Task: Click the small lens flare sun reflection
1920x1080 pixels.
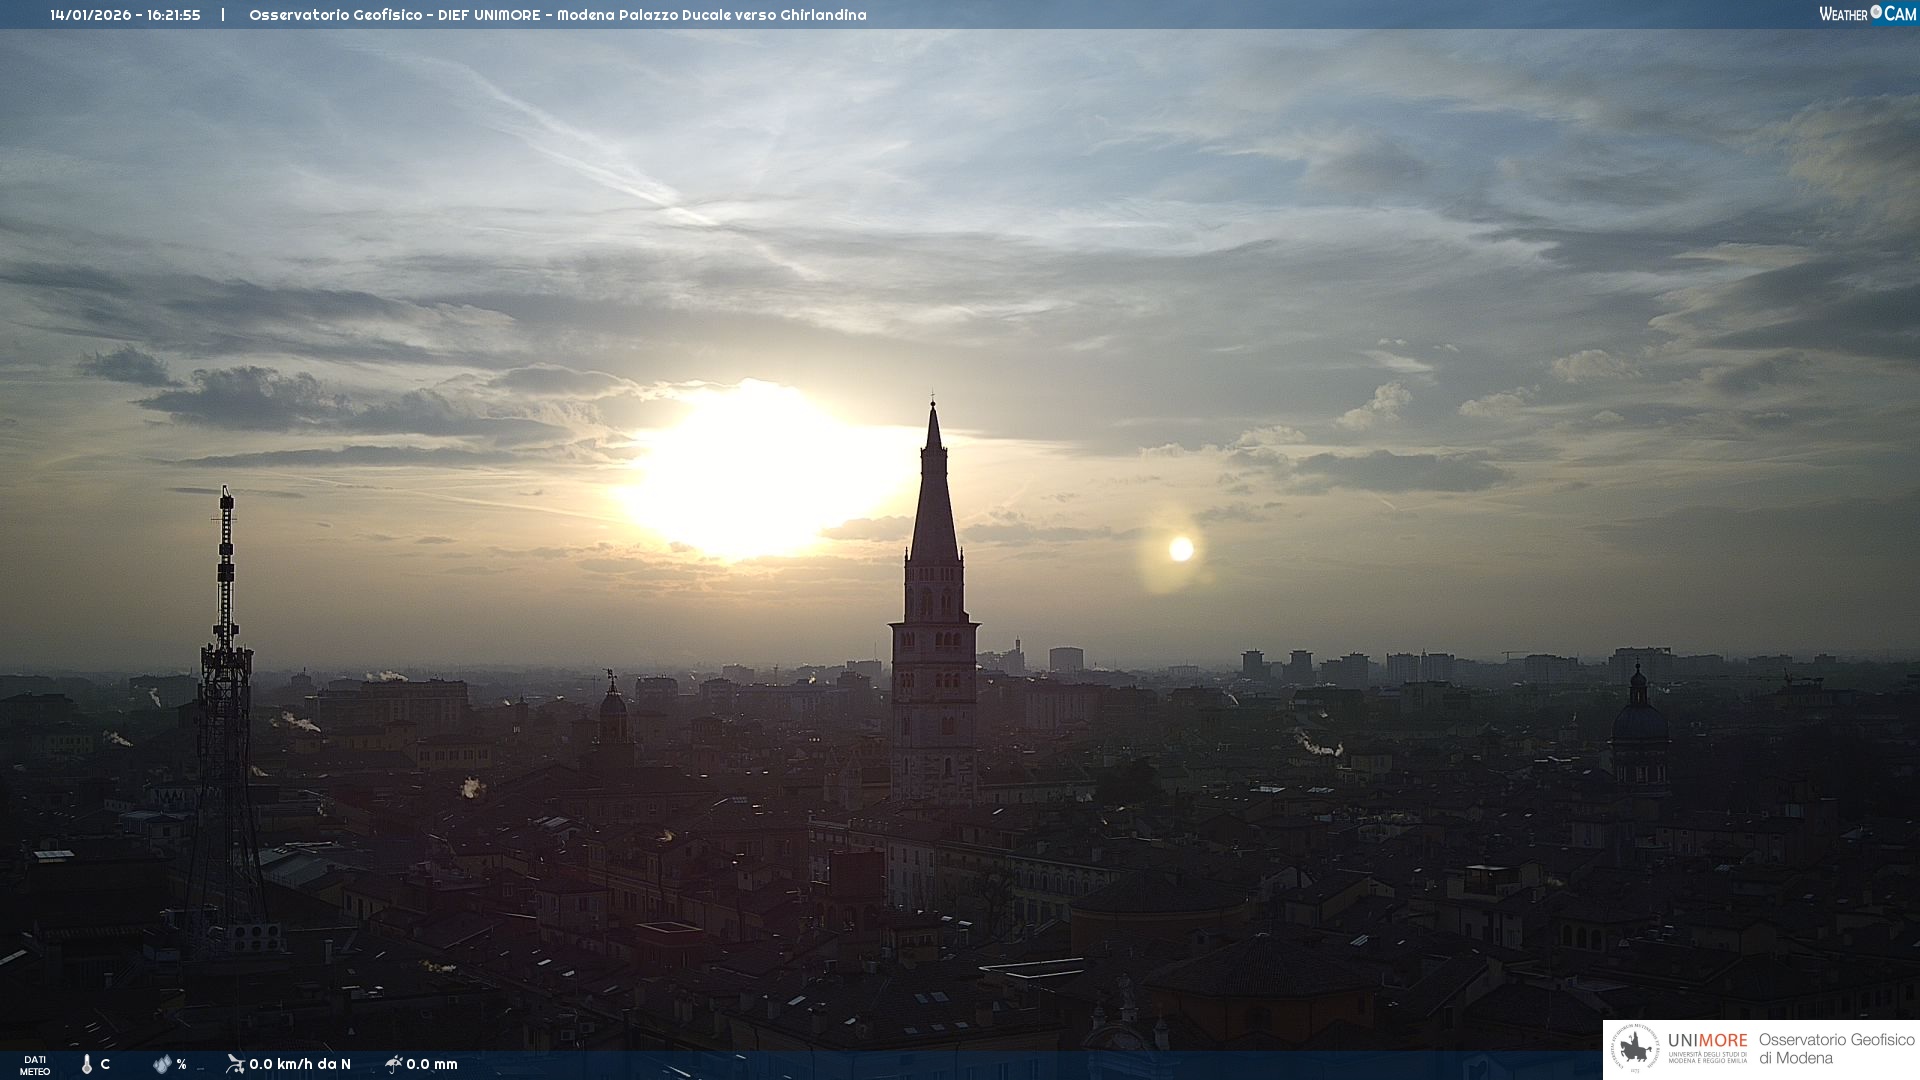Action: point(1181,549)
